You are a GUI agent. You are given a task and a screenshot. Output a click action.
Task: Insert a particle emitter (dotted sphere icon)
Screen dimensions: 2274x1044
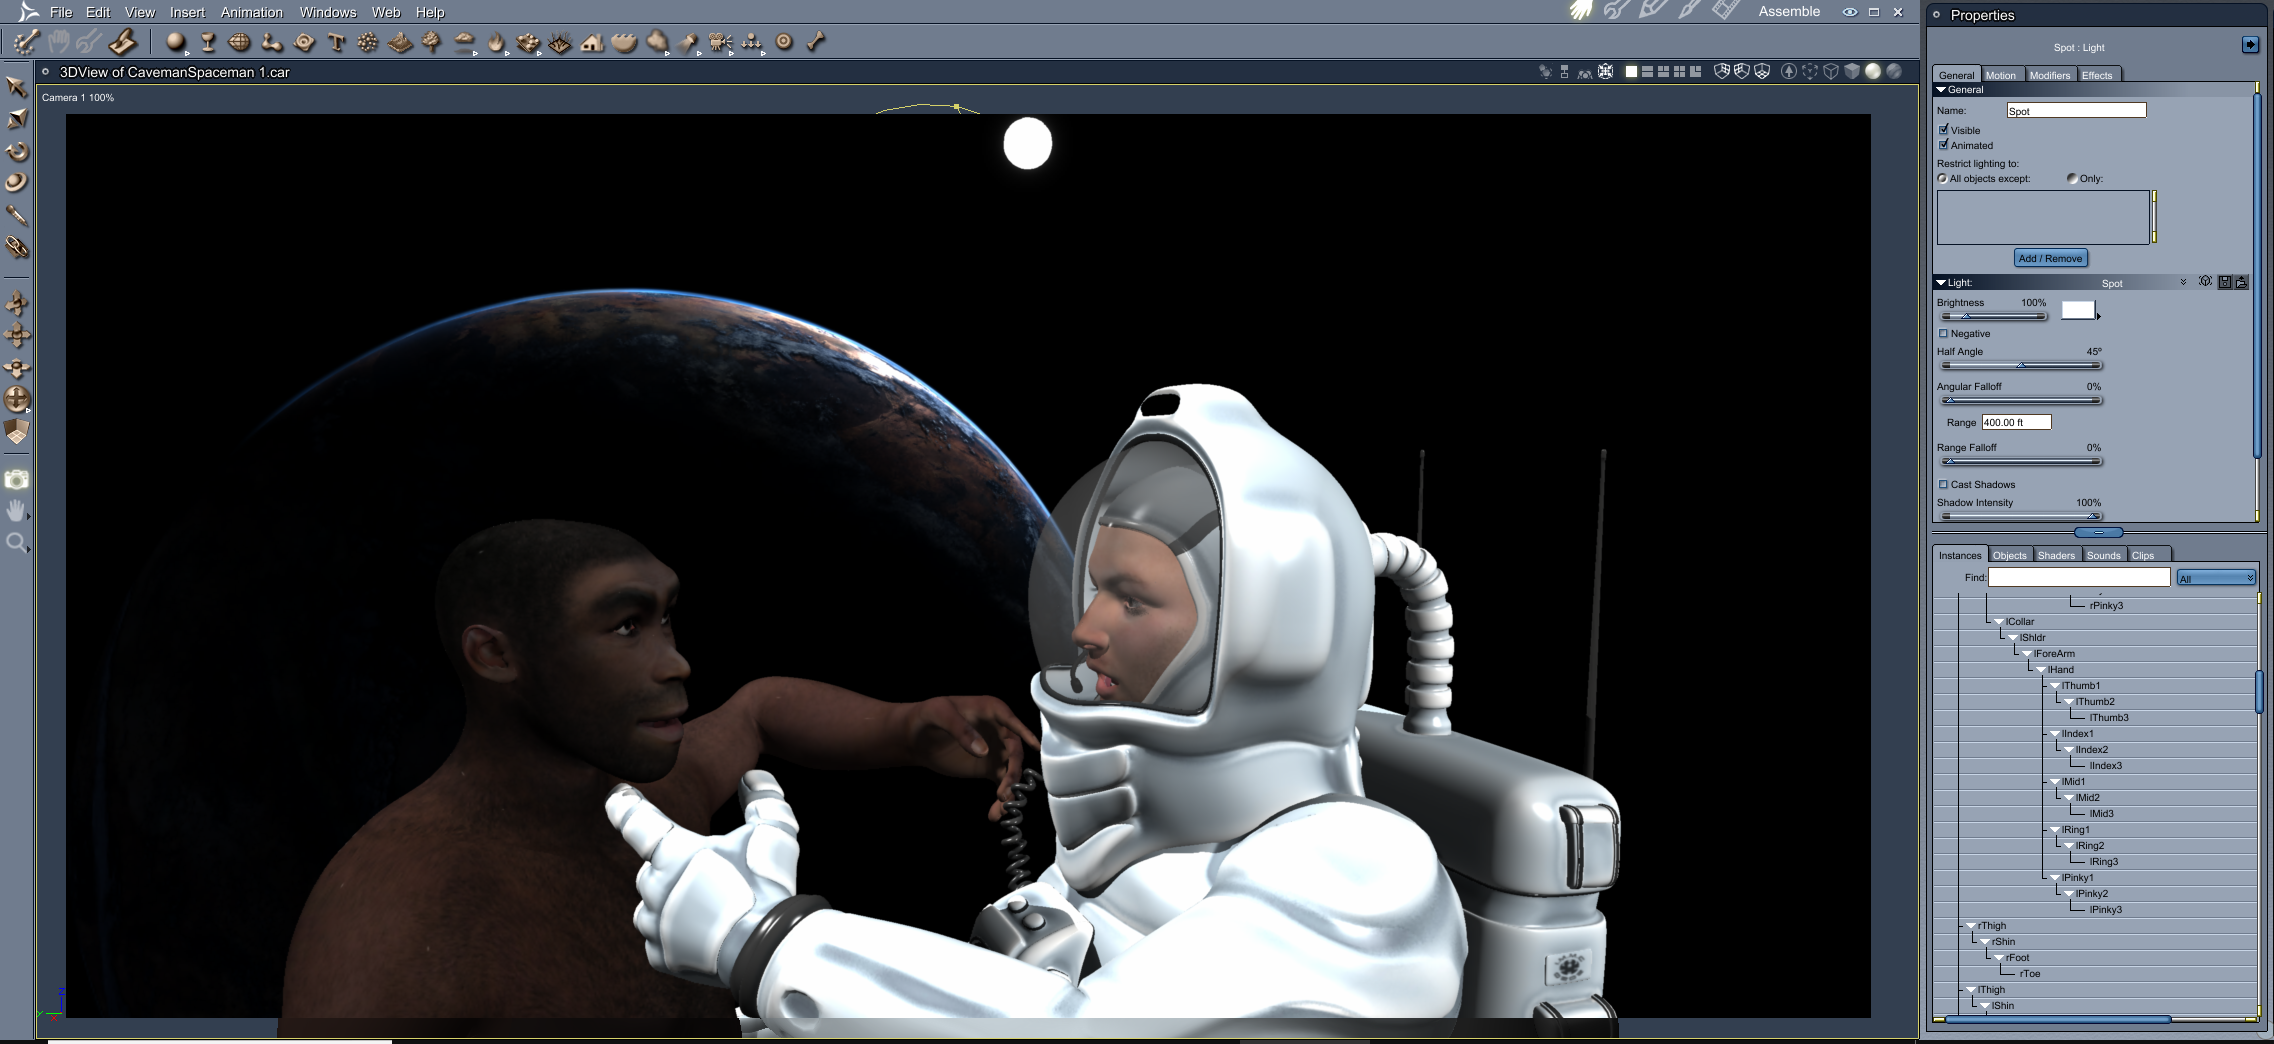tap(368, 42)
